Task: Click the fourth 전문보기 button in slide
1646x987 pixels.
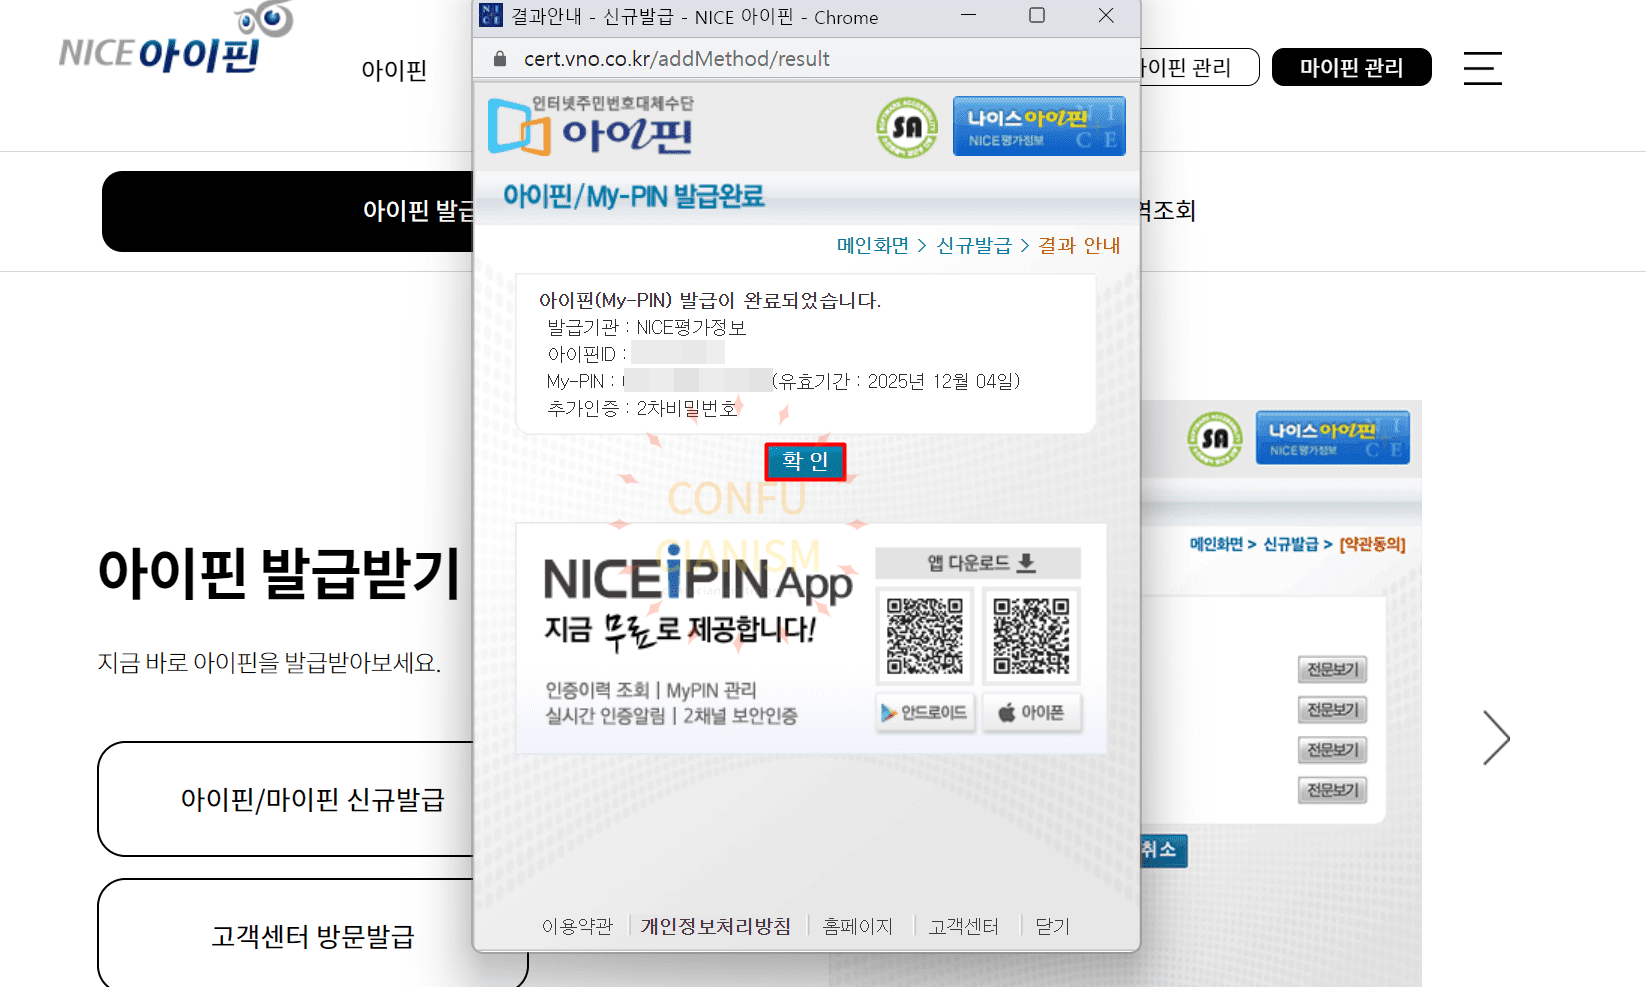Action: tap(1333, 790)
